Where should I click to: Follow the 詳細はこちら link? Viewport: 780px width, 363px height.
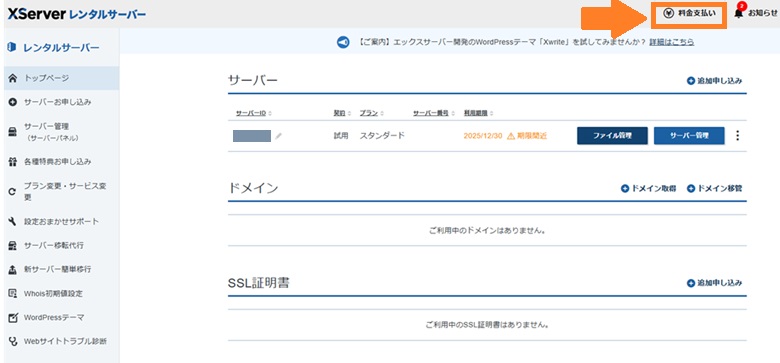[672, 42]
